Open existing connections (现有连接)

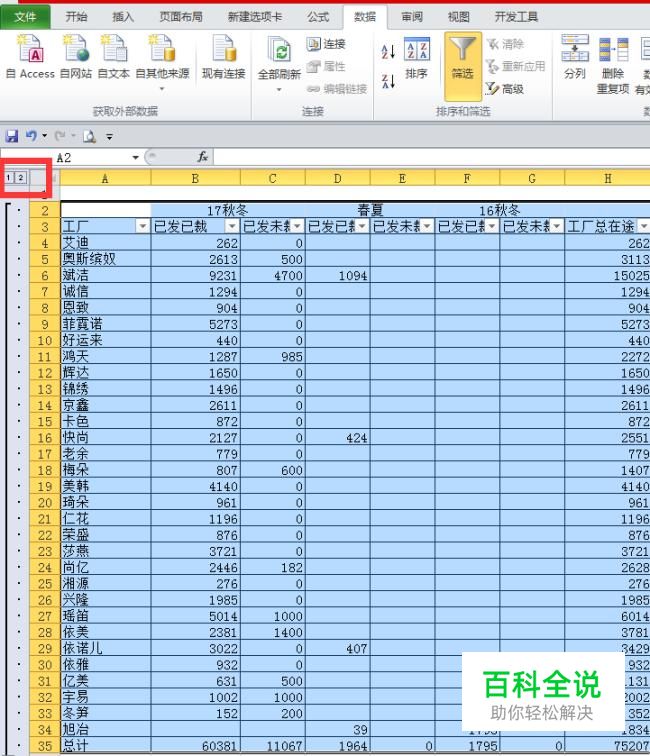pos(224,57)
